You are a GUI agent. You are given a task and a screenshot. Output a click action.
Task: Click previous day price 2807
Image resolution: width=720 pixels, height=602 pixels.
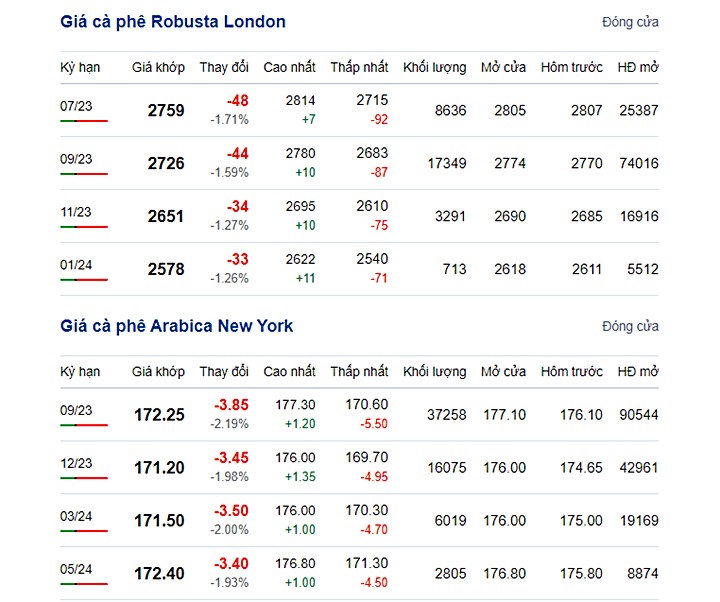pyautogui.click(x=586, y=110)
